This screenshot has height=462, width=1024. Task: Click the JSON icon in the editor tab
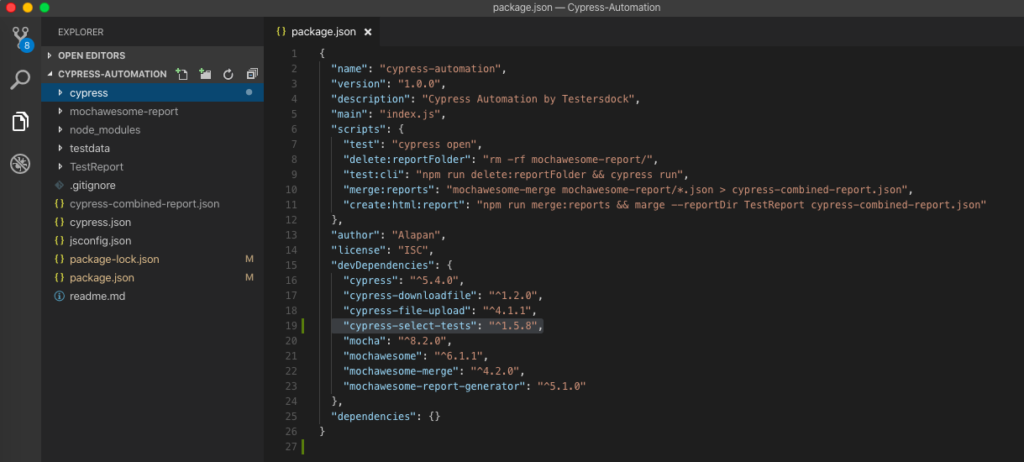281,31
